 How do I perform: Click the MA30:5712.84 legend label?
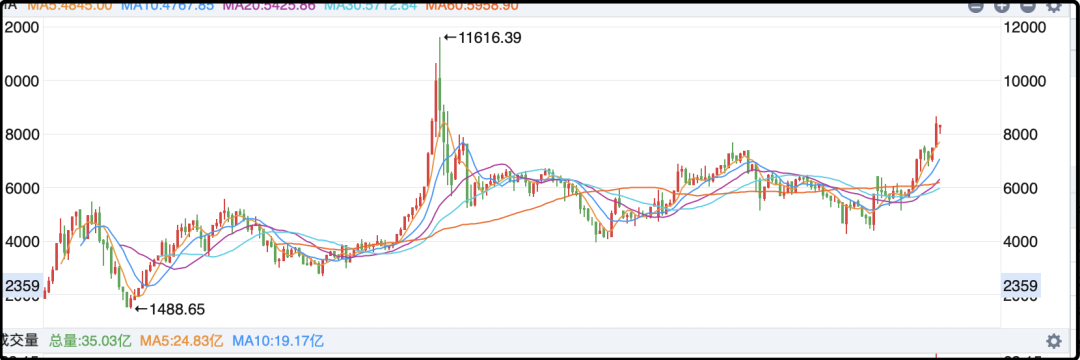pos(371,6)
